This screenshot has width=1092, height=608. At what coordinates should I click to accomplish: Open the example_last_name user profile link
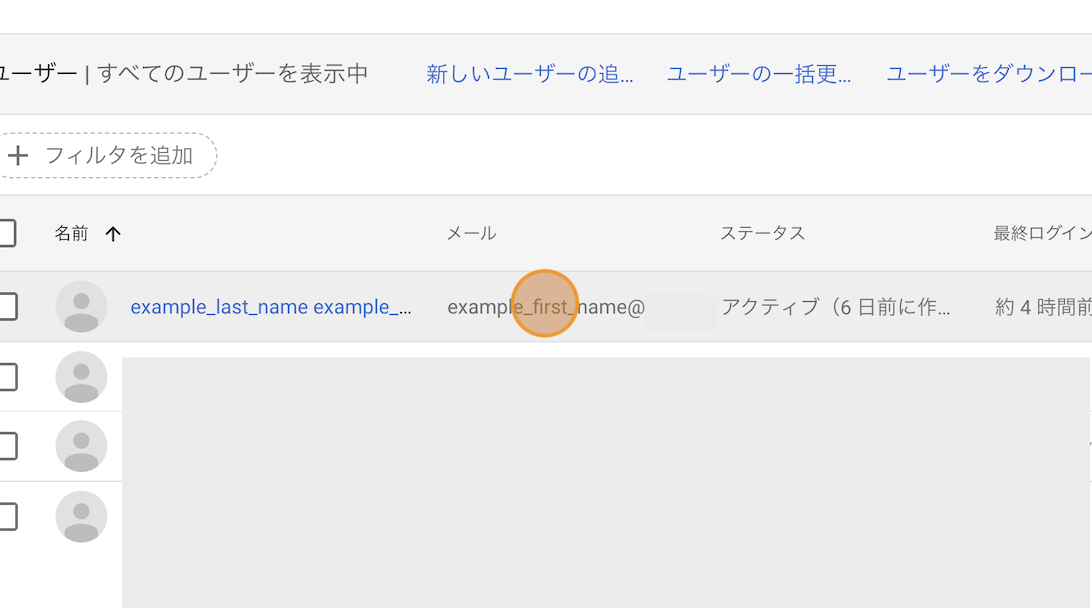coord(271,307)
